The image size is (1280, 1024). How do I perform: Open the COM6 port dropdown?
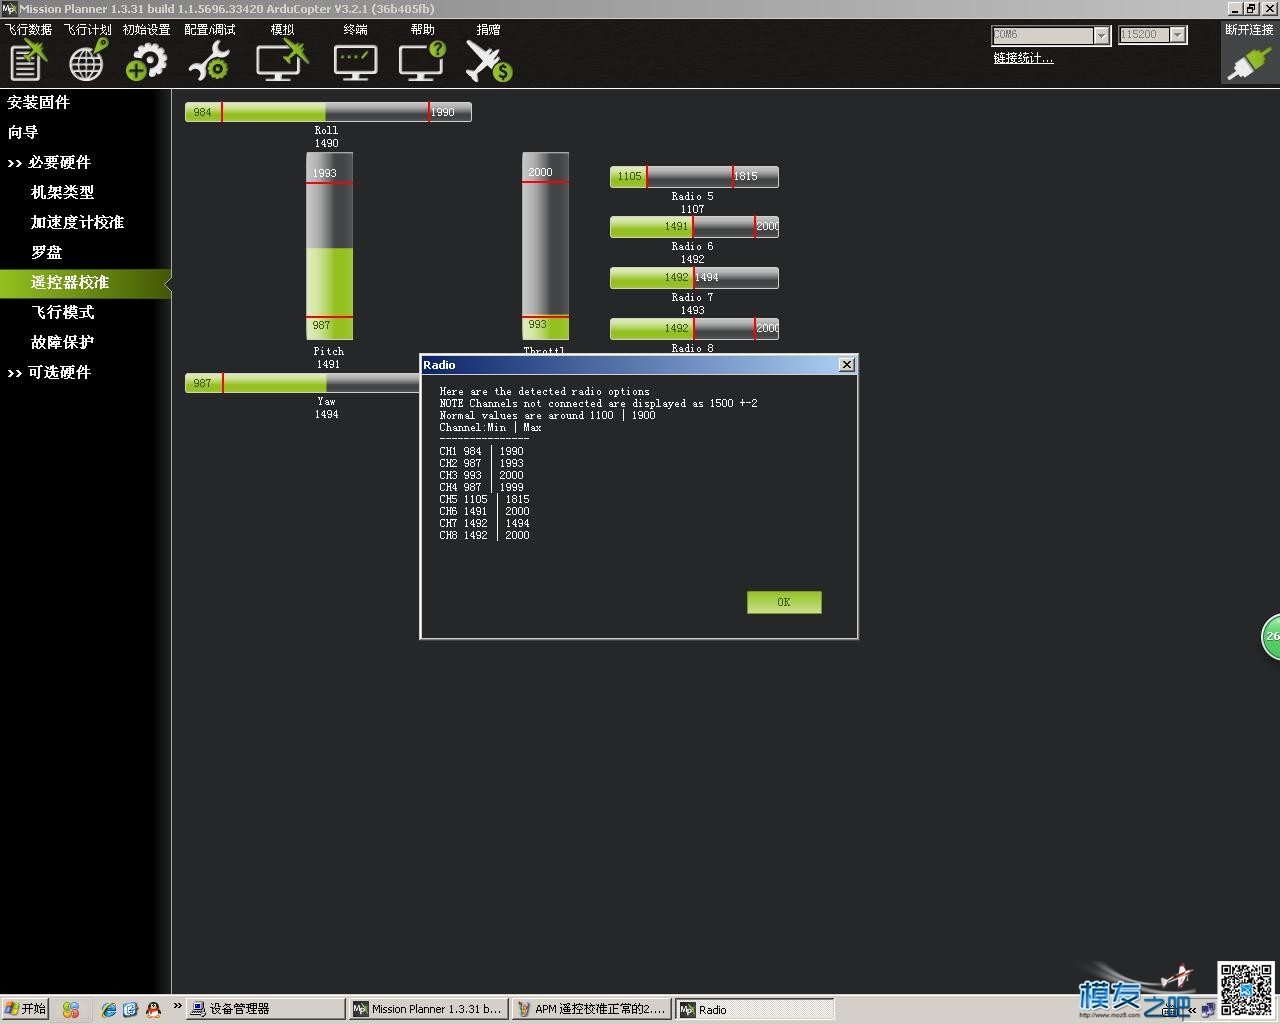click(1101, 35)
